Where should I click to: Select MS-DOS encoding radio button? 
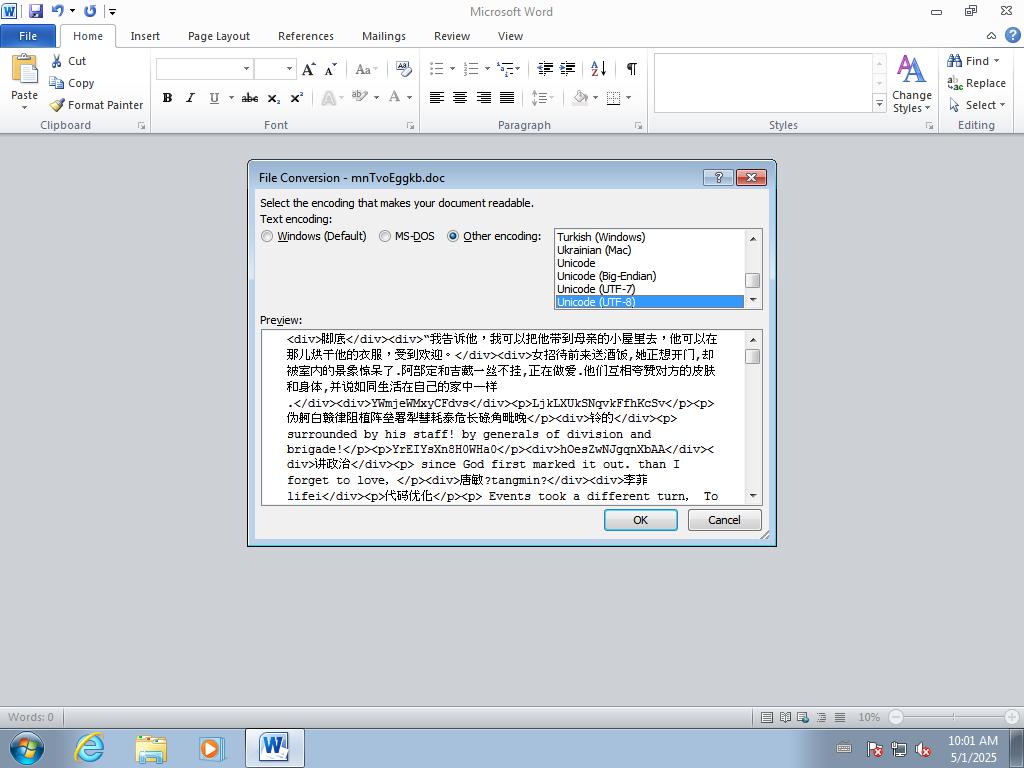pyautogui.click(x=385, y=236)
